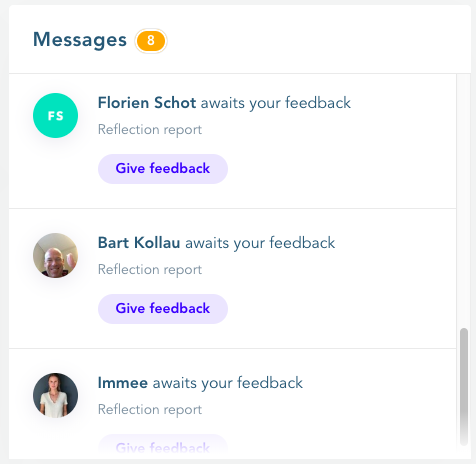Open Florien Schot's FS initials avatar
Screen dimensions: 476x464
[x=55, y=115]
